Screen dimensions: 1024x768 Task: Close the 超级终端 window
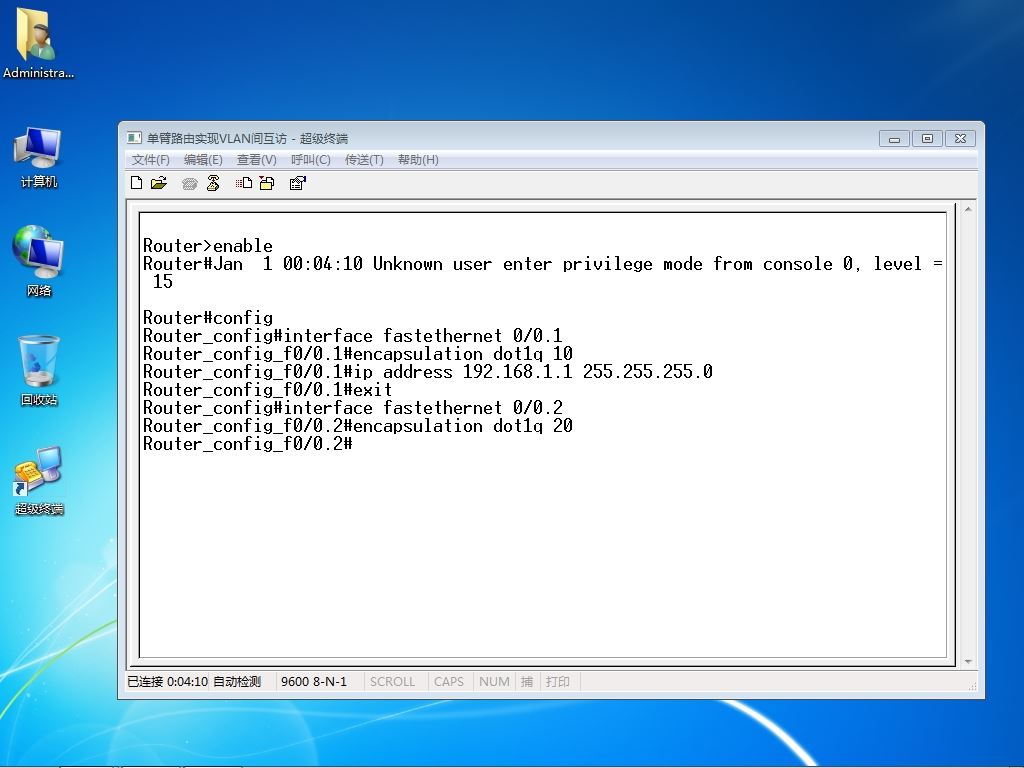[x=960, y=138]
